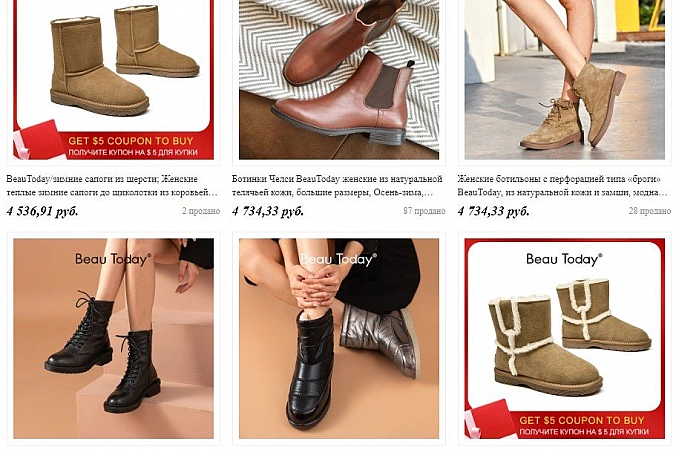
Task: Open the suede brogue ankle boots photo
Action: (564, 80)
